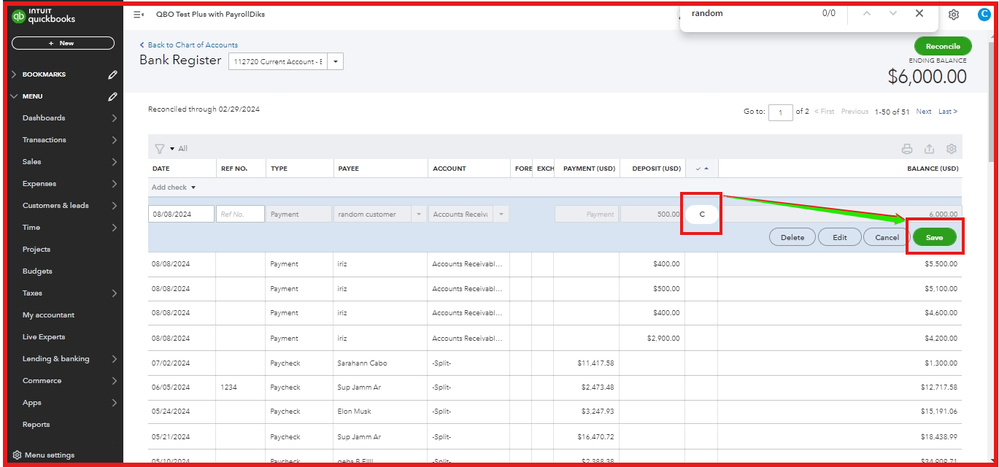Viewport: 999px width, 467px height.
Task: Open the top-right settings gear icon
Action: pyautogui.click(x=953, y=15)
